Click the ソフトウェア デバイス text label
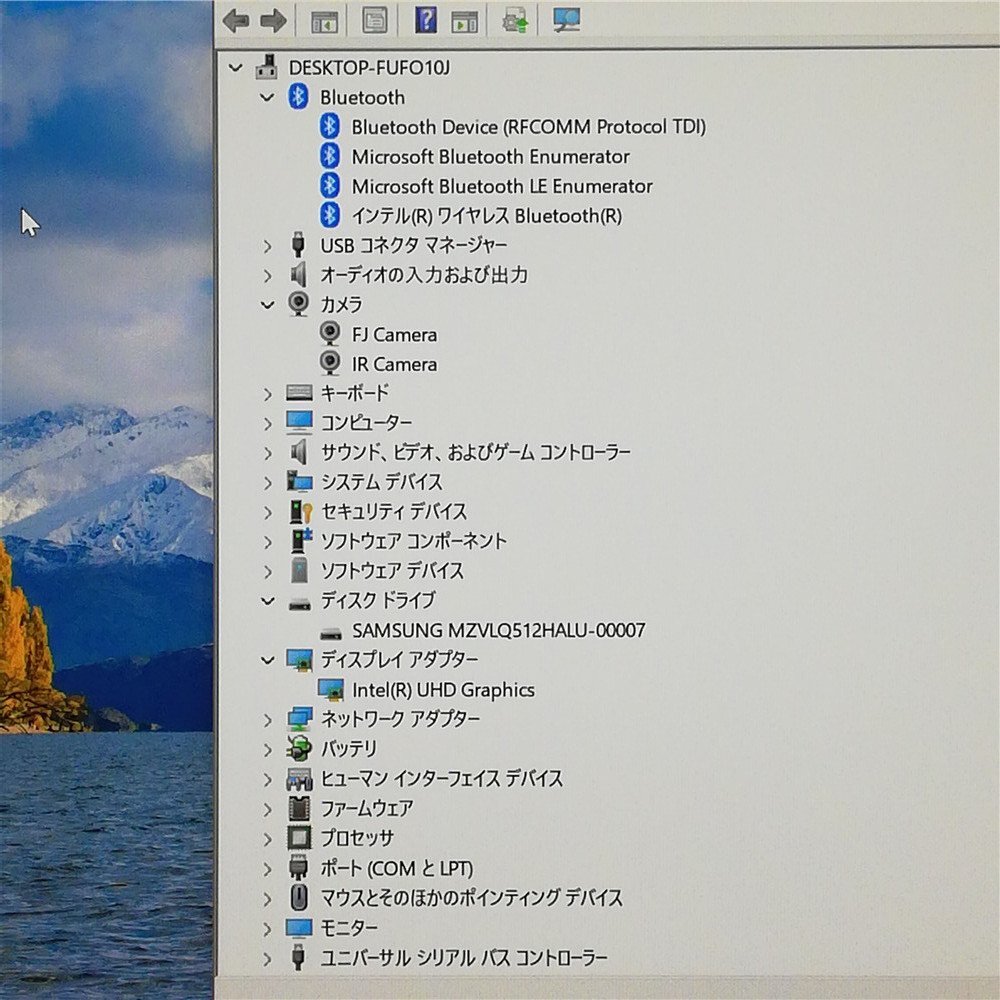Image resolution: width=1000 pixels, height=1000 pixels. 392,570
